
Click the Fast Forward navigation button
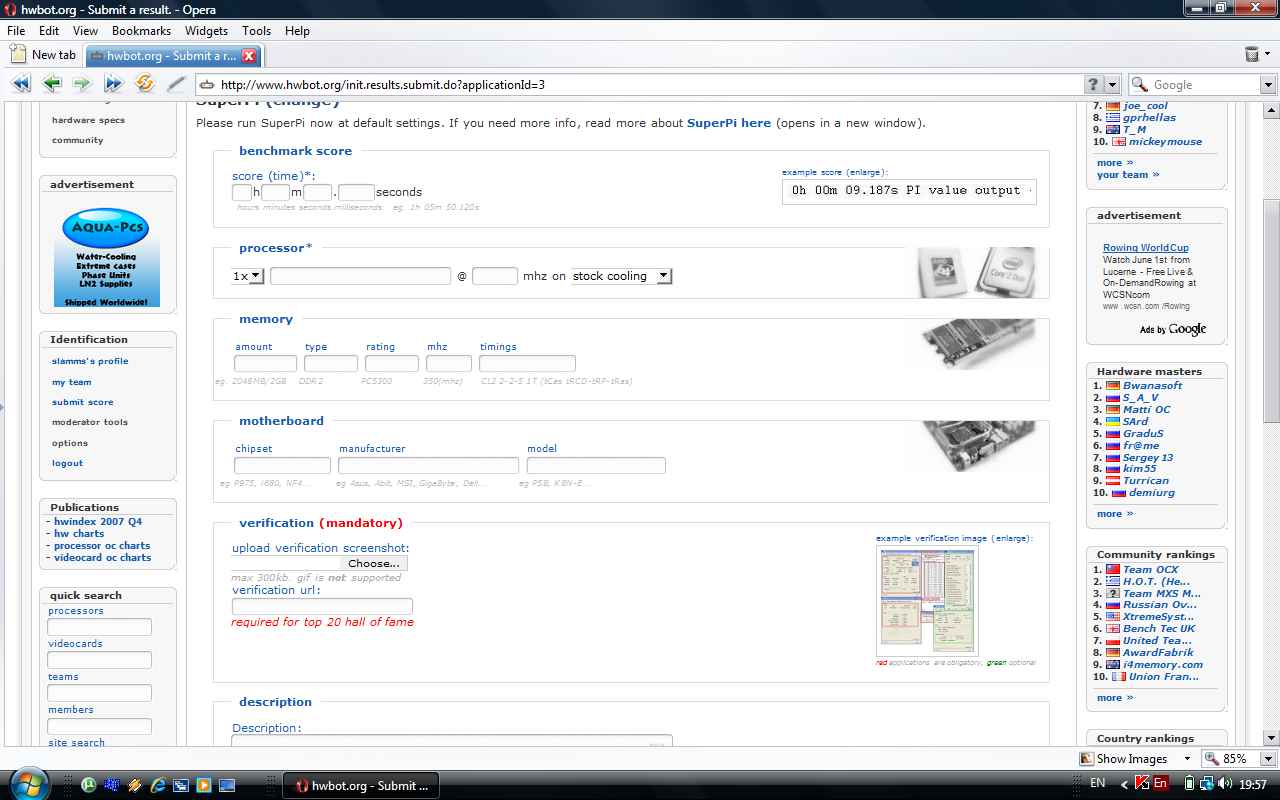click(113, 84)
